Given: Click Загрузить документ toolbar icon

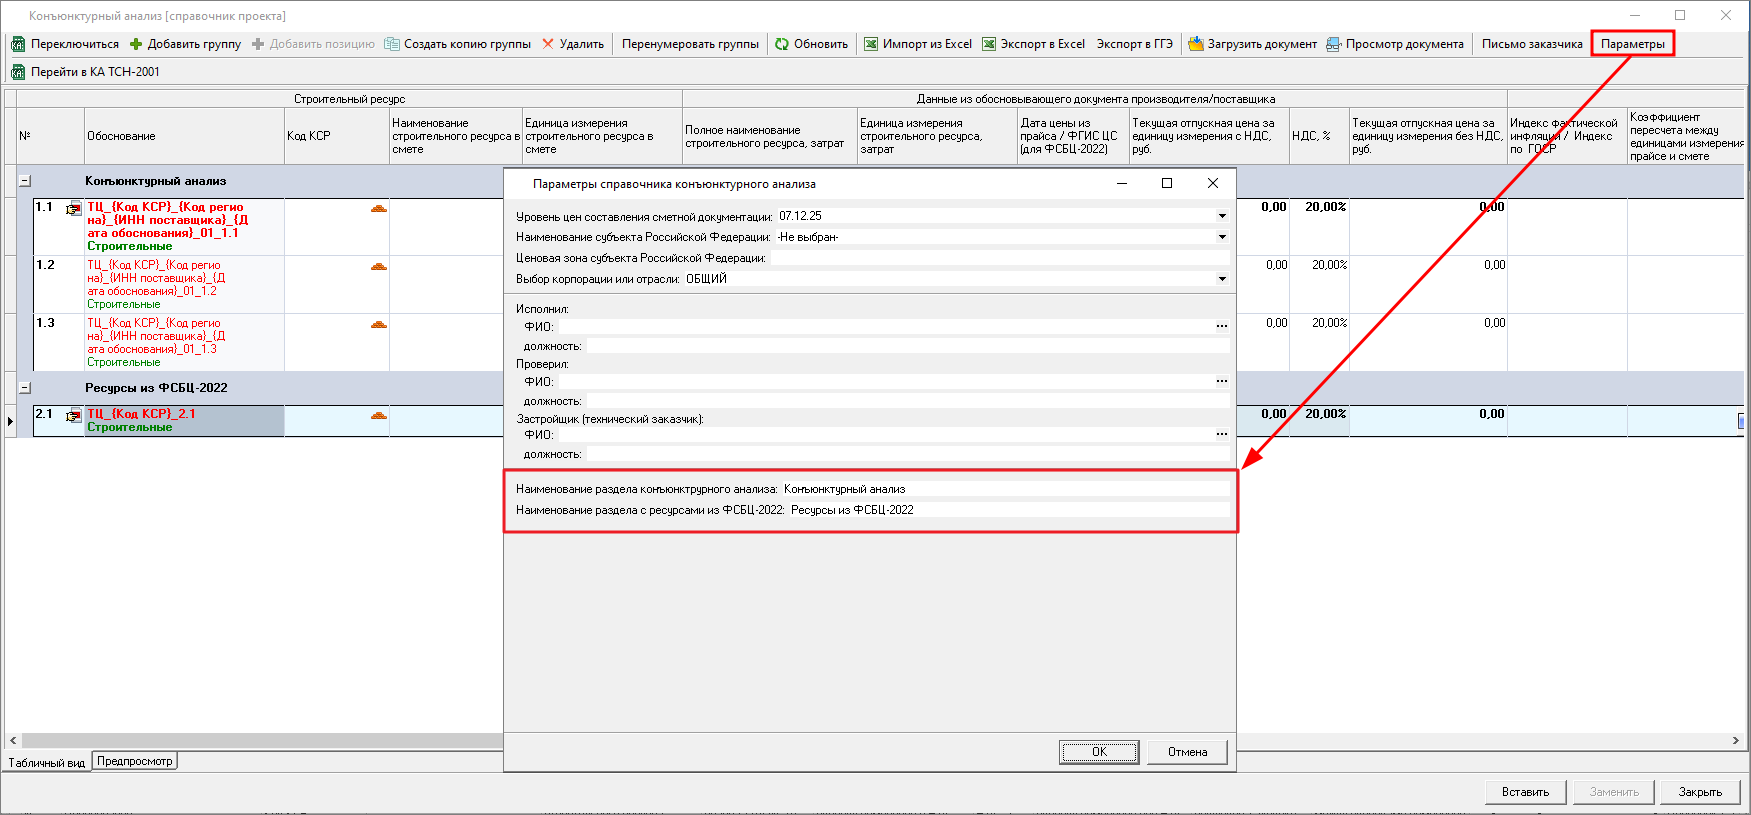Looking at the screenshot, I should click(x=1196, y=44).
